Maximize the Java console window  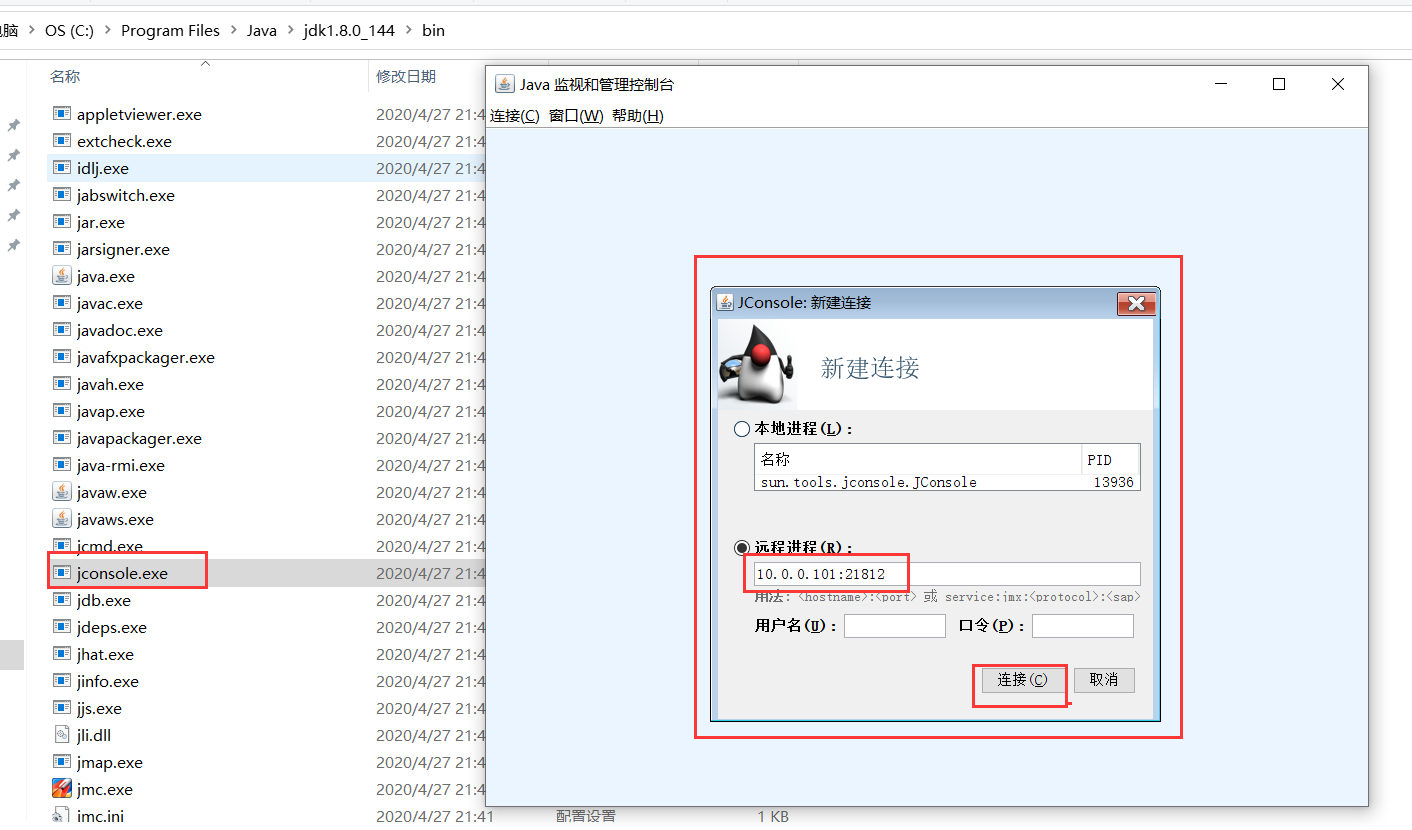[x=1279, y=85]
